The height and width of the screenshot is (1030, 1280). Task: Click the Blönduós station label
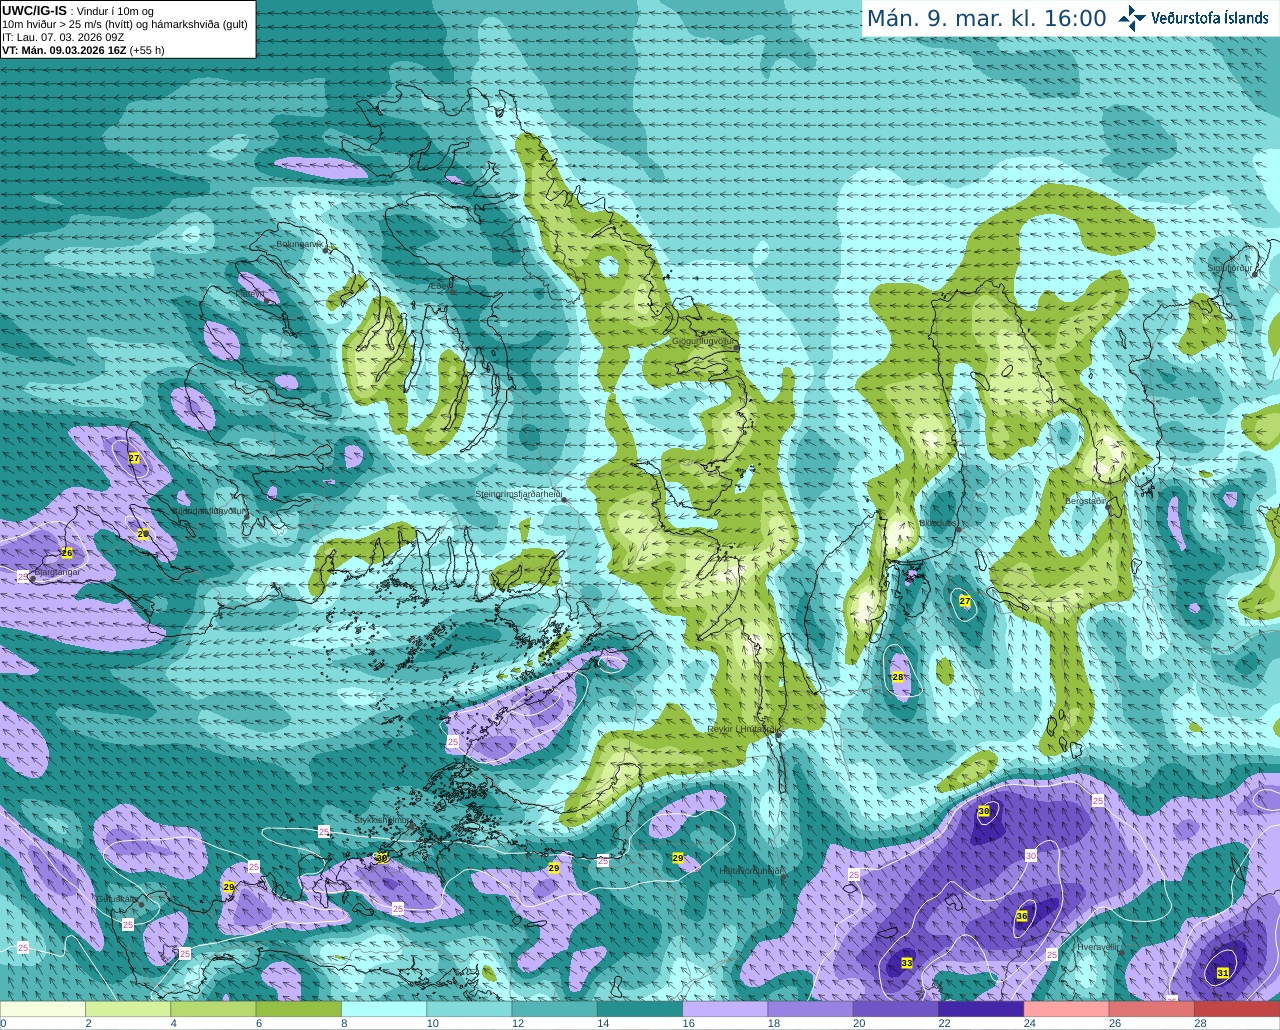pos(937,523)
